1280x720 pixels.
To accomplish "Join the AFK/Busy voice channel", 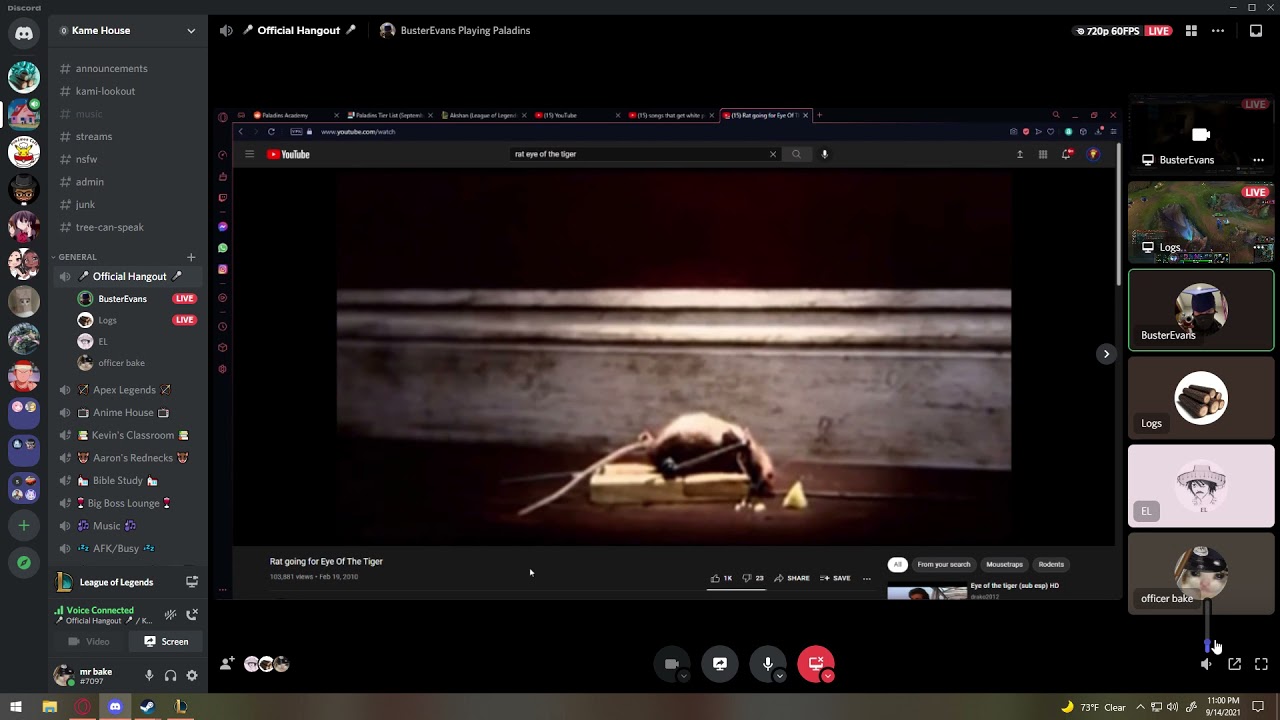I will (128, 549).
